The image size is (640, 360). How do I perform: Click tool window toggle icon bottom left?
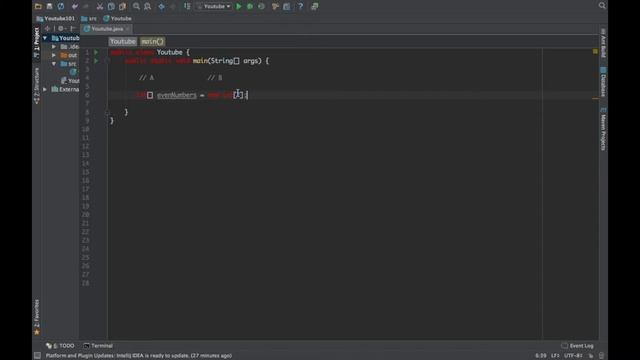37,356
